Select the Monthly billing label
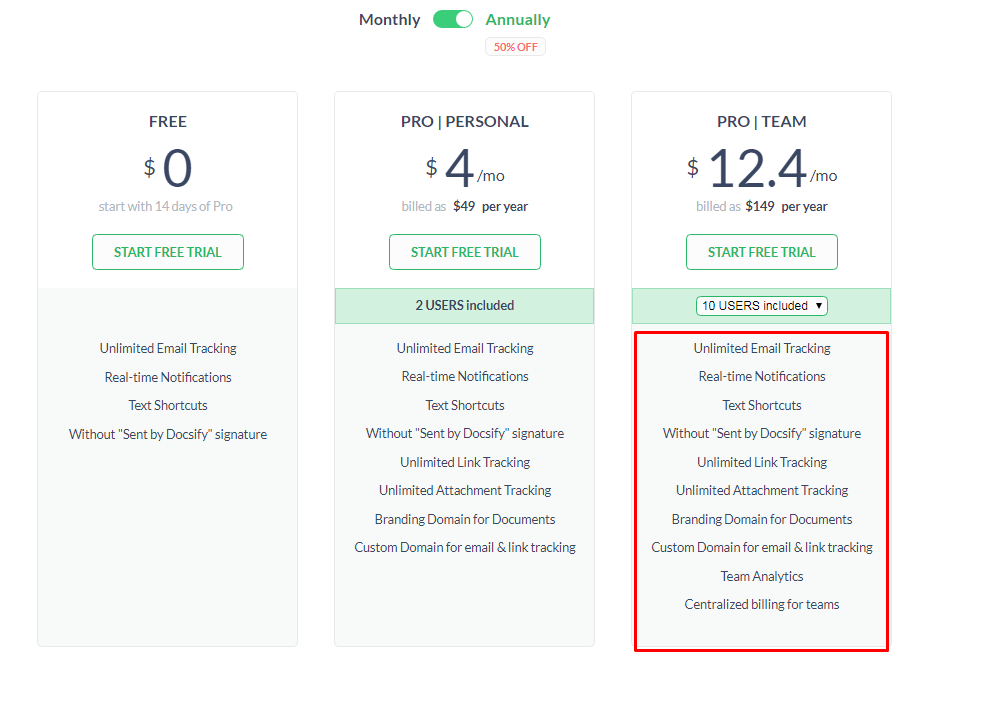Viewport: 999px width, 712px height. click(389, 20)
